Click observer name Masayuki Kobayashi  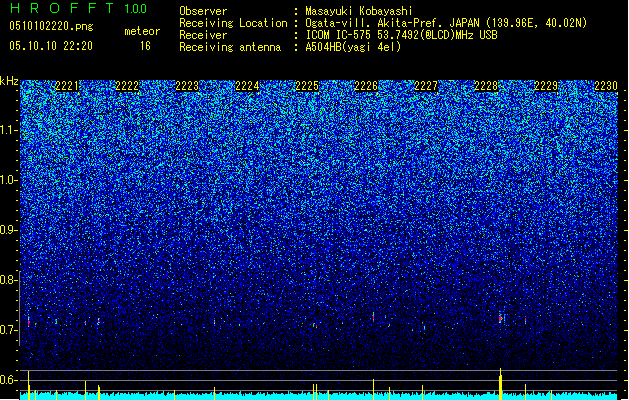click(359, 11)
